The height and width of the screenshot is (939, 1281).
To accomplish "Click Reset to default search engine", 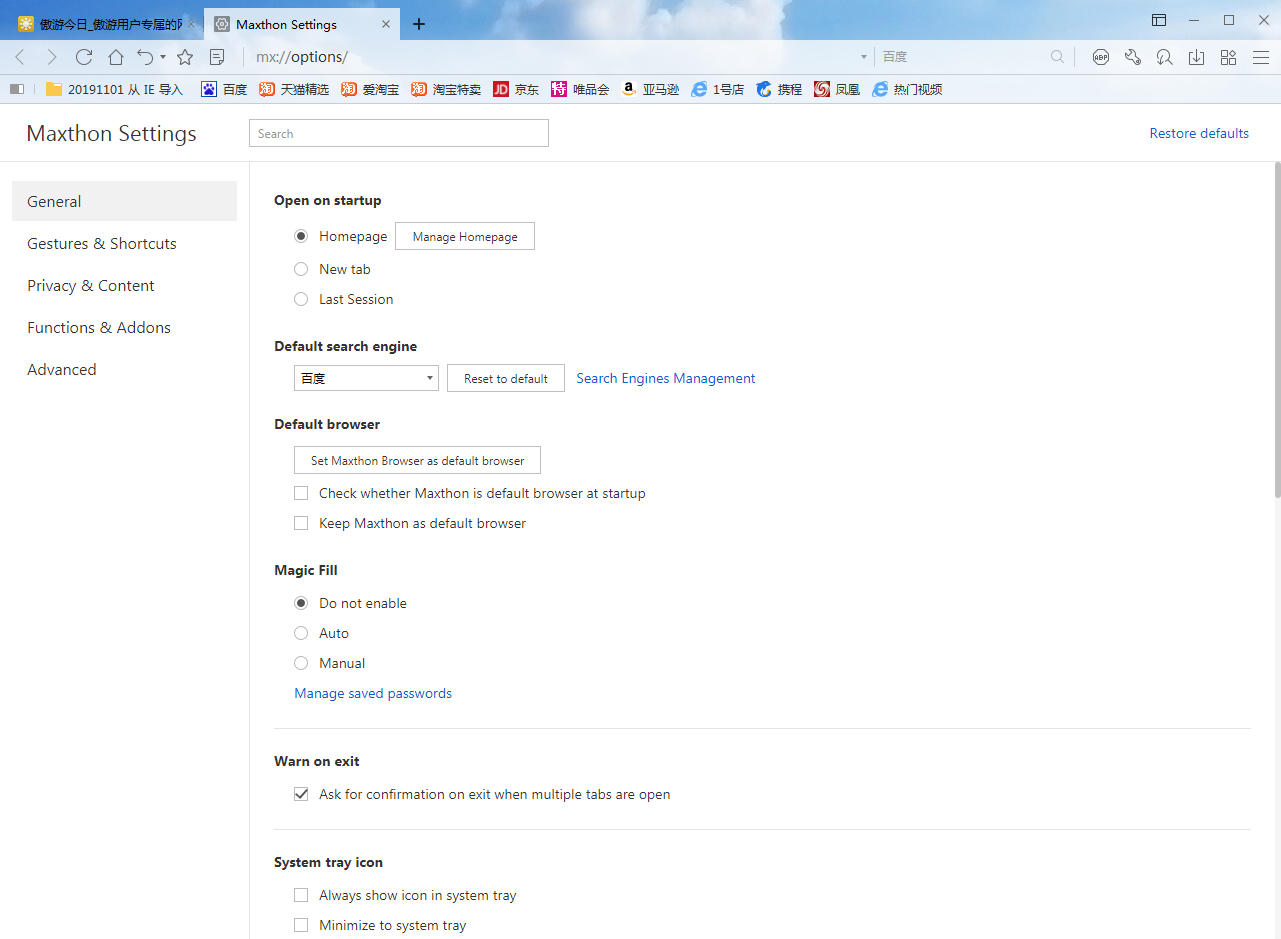I will coord(506,378).
